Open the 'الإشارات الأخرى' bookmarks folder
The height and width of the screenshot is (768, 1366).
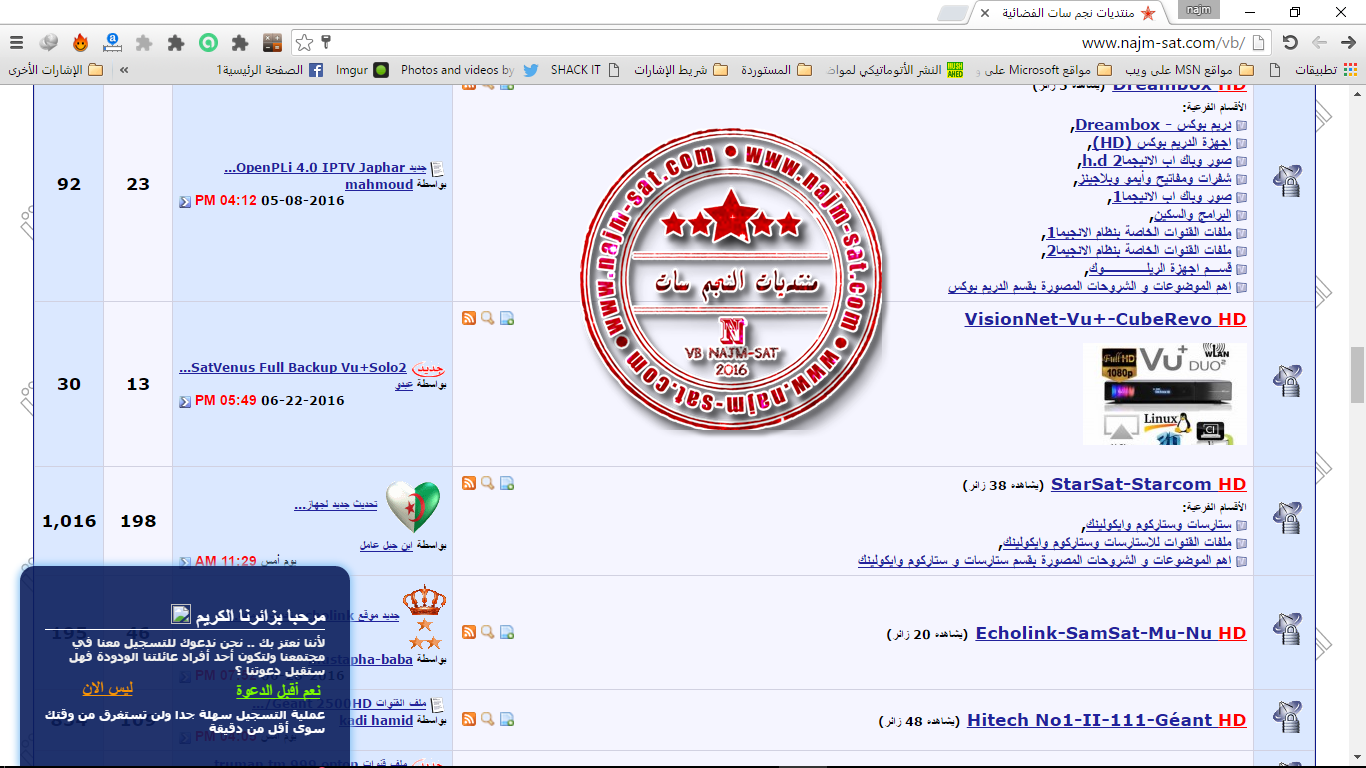[56, 70]
